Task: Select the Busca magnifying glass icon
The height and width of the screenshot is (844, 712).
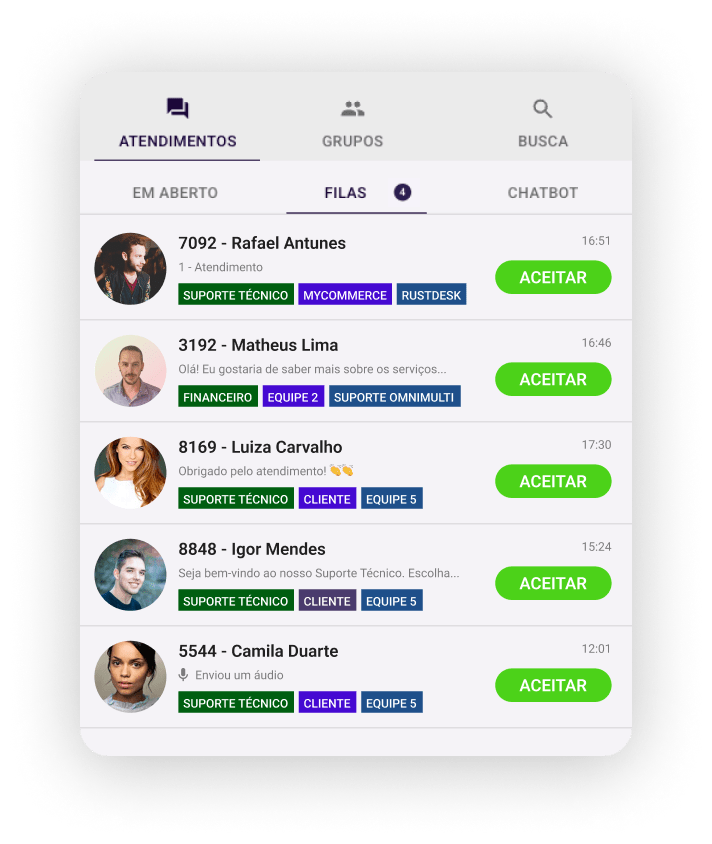Action: pos(542,109)
